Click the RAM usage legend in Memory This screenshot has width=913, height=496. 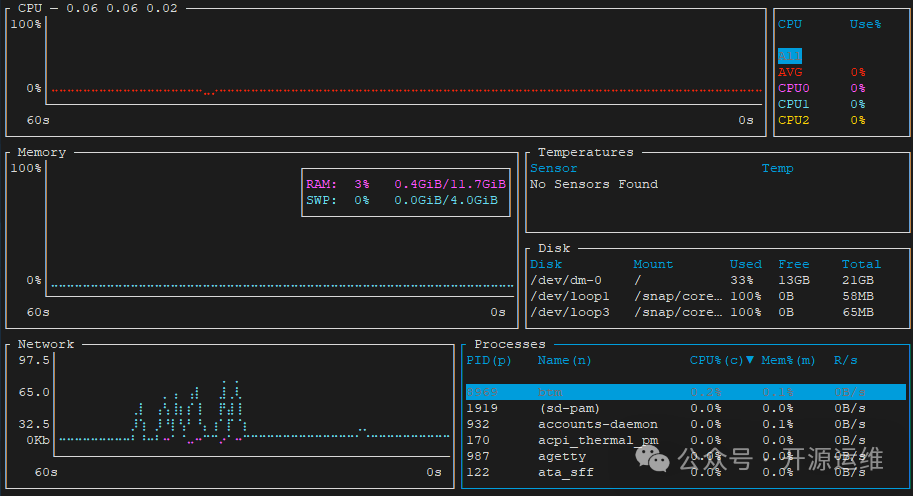pyautogui.click(x=405, y=184)
